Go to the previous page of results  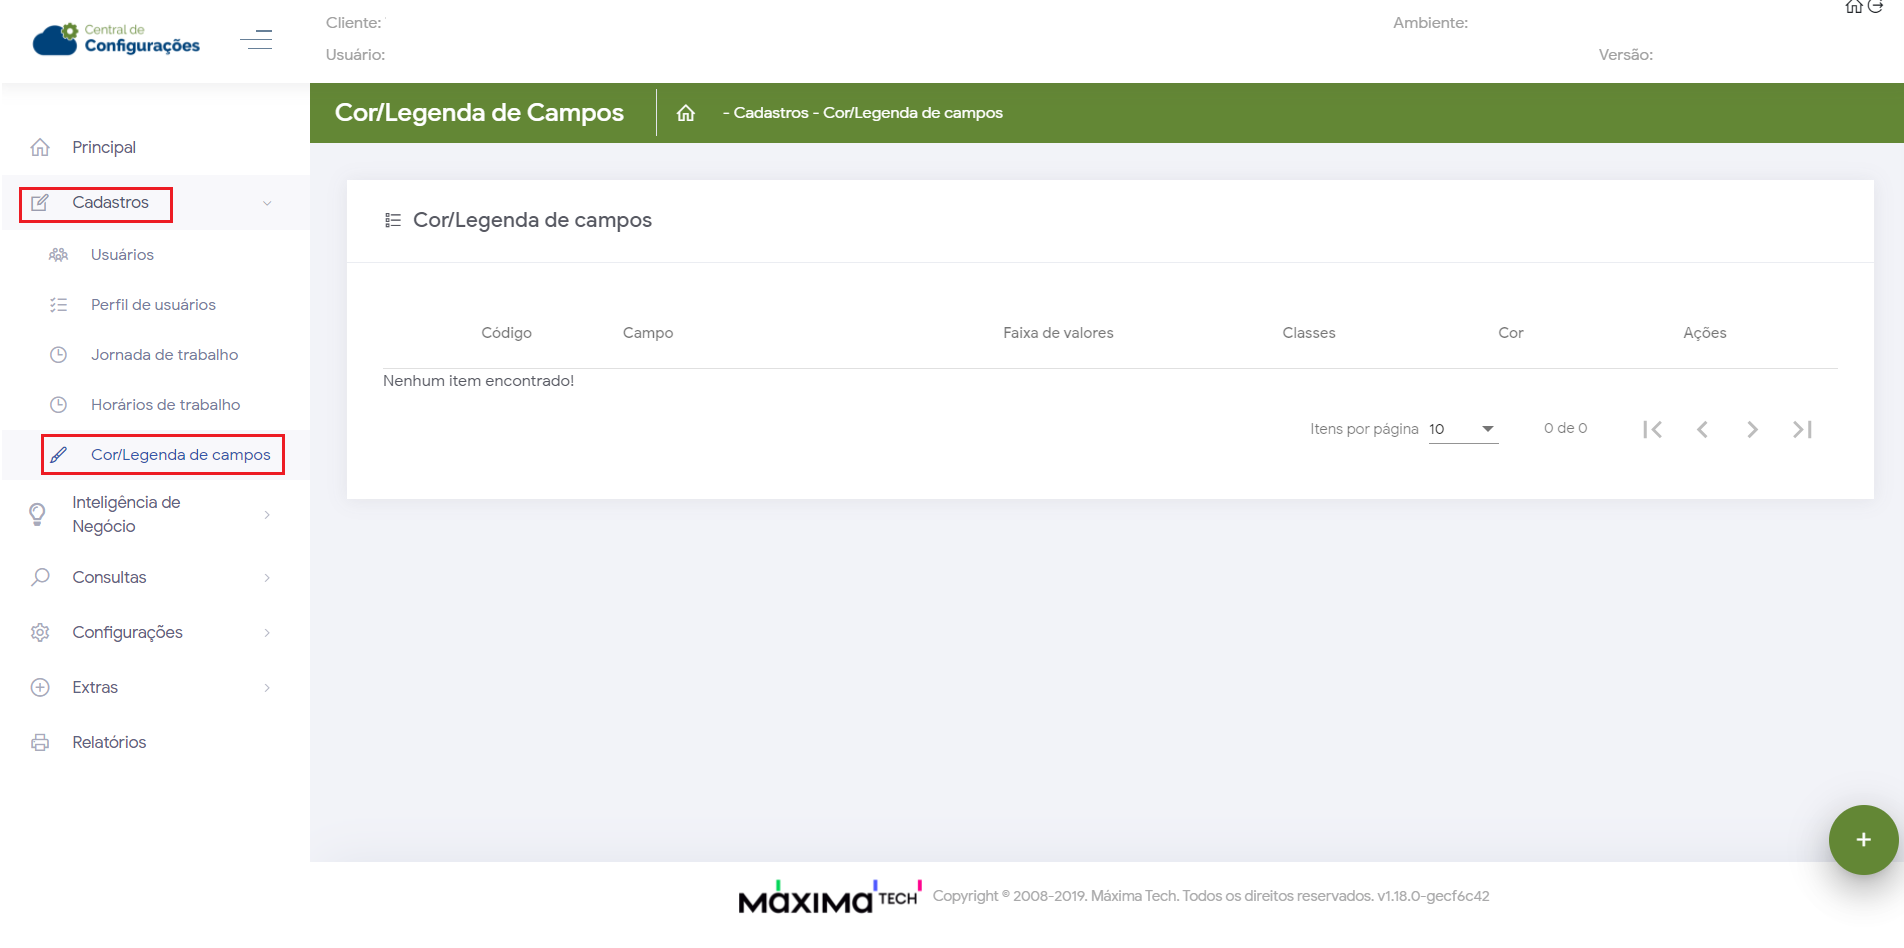click(1702, 429)
